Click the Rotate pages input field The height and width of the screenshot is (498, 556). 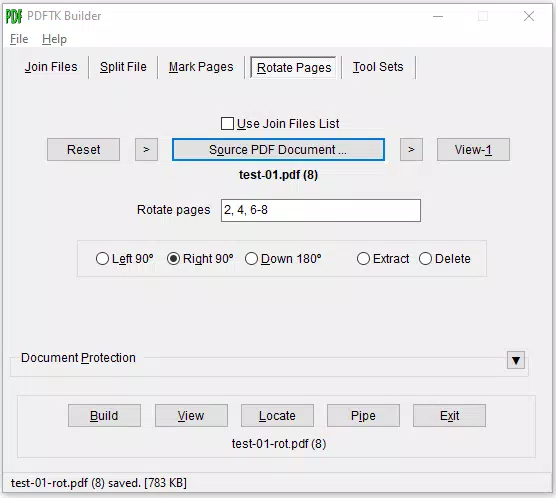(x=321, y=210)
